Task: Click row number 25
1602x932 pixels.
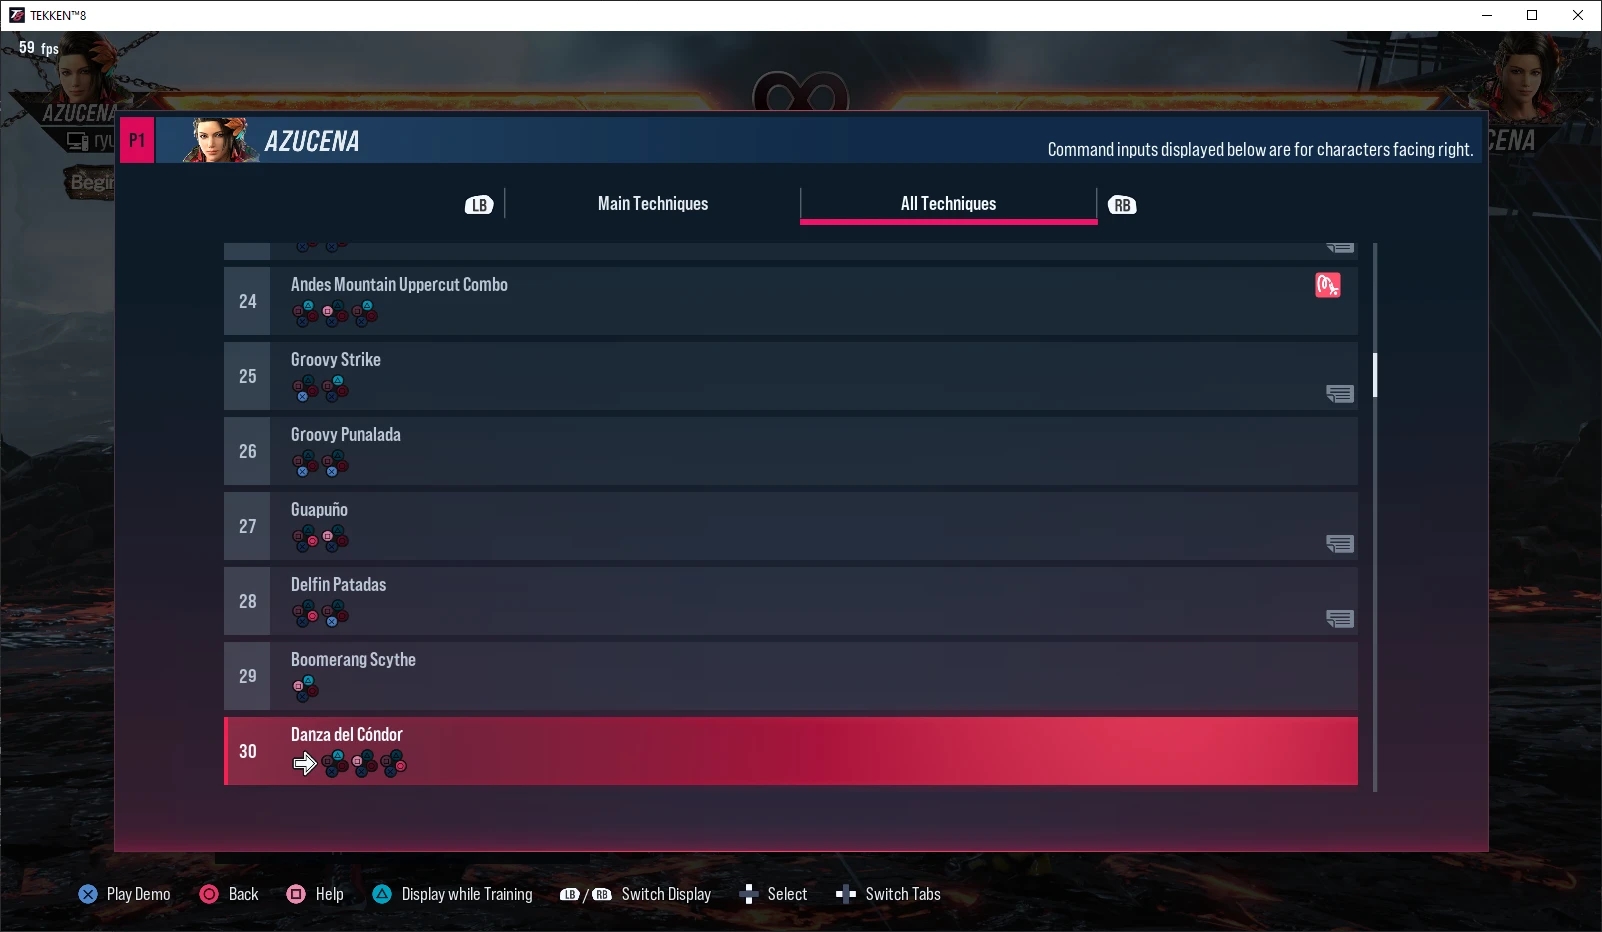Action: coord(247,376)
